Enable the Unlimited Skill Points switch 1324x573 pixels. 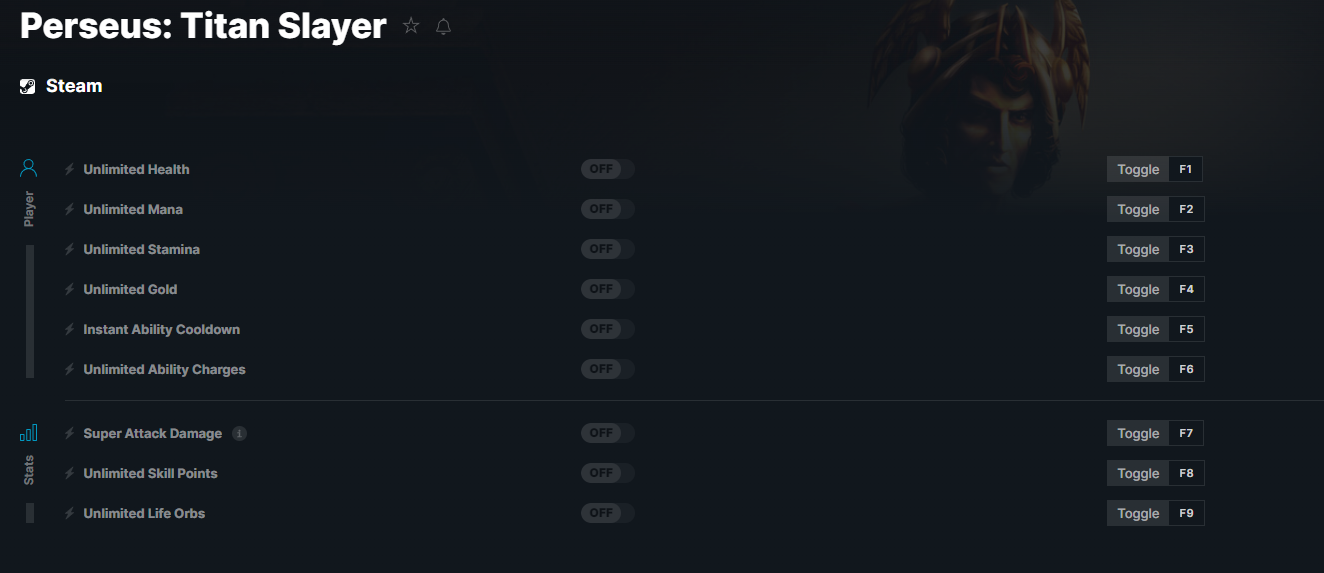(x=608, y=473)
